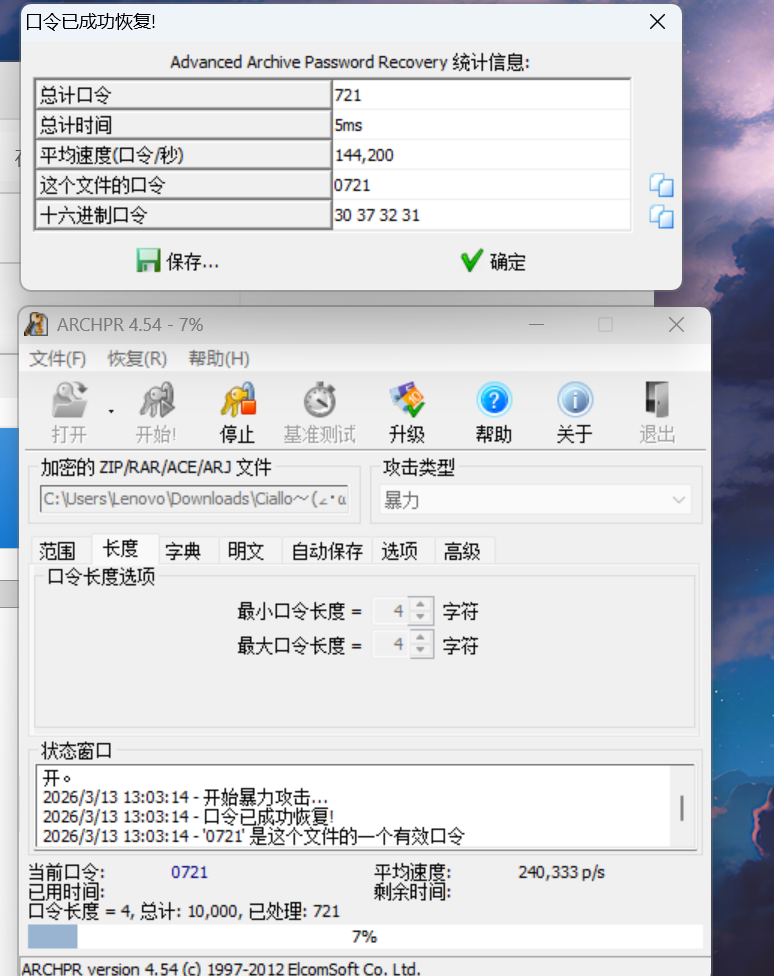Click the Start (开始!) keys icon
Image resolution: width=774 pixels, height=976 pixels.
point(156,400)
